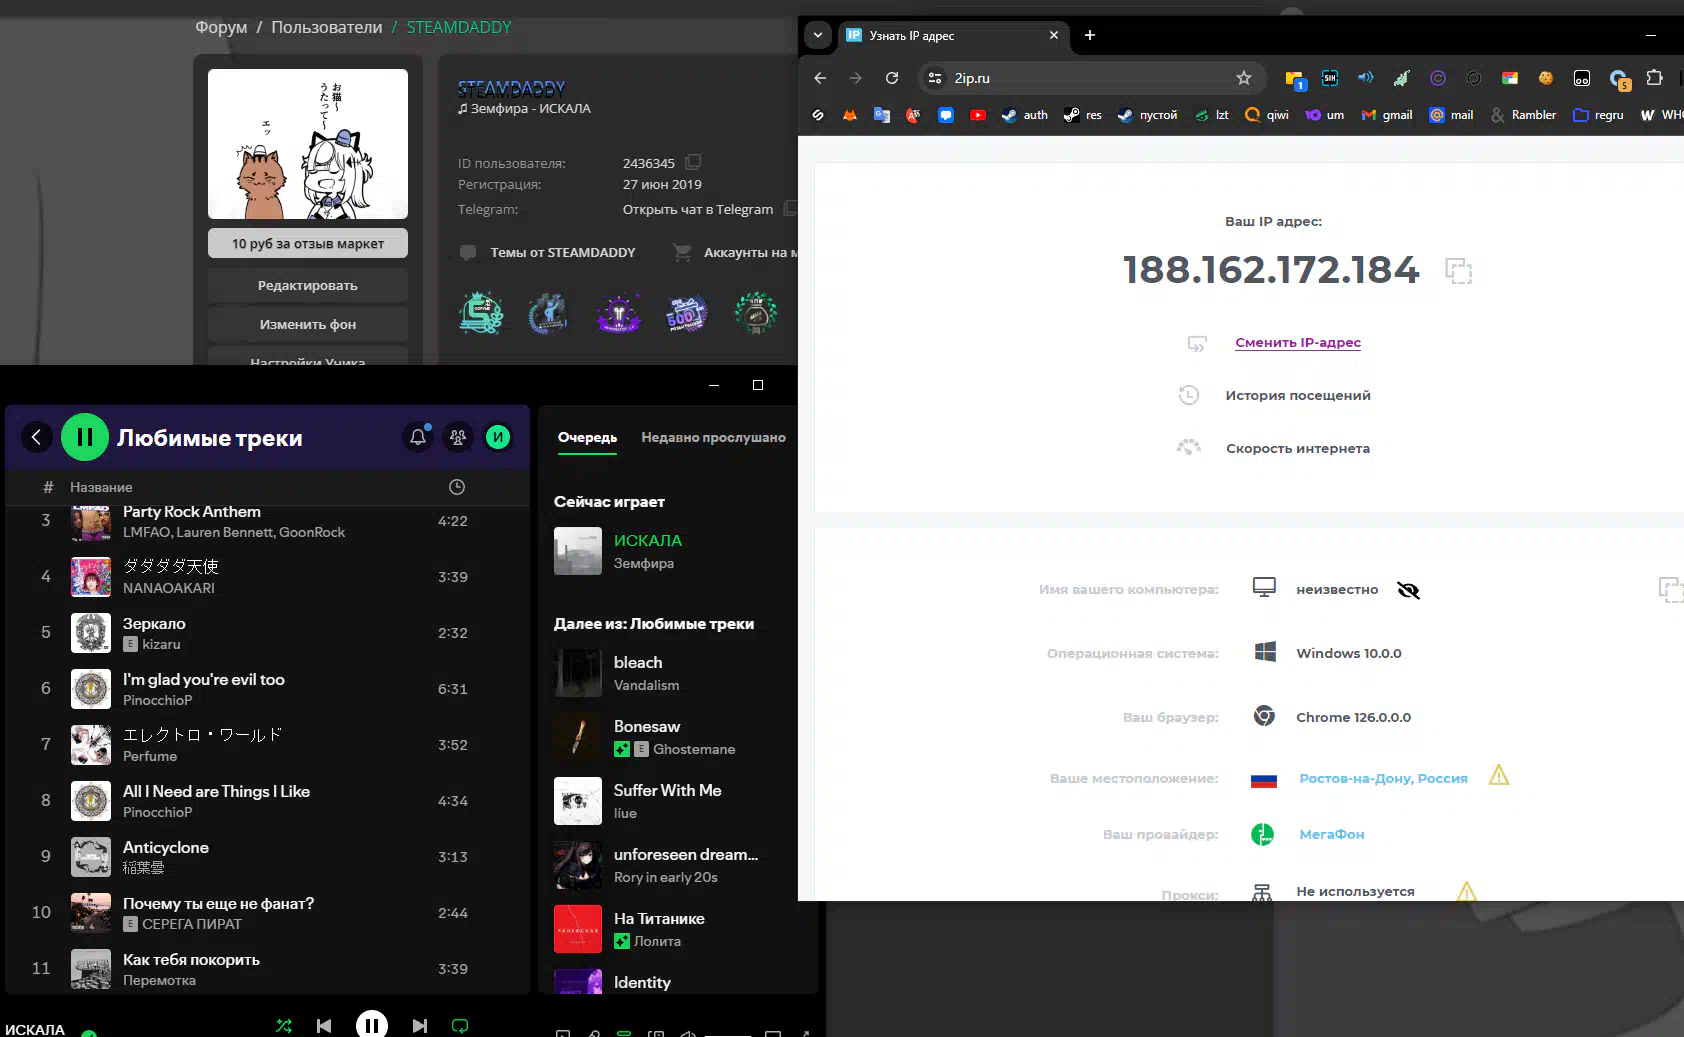Skip to next track in Spotify
This screenshot has height=1037, width=1684.
click(x=420, y=1025)
